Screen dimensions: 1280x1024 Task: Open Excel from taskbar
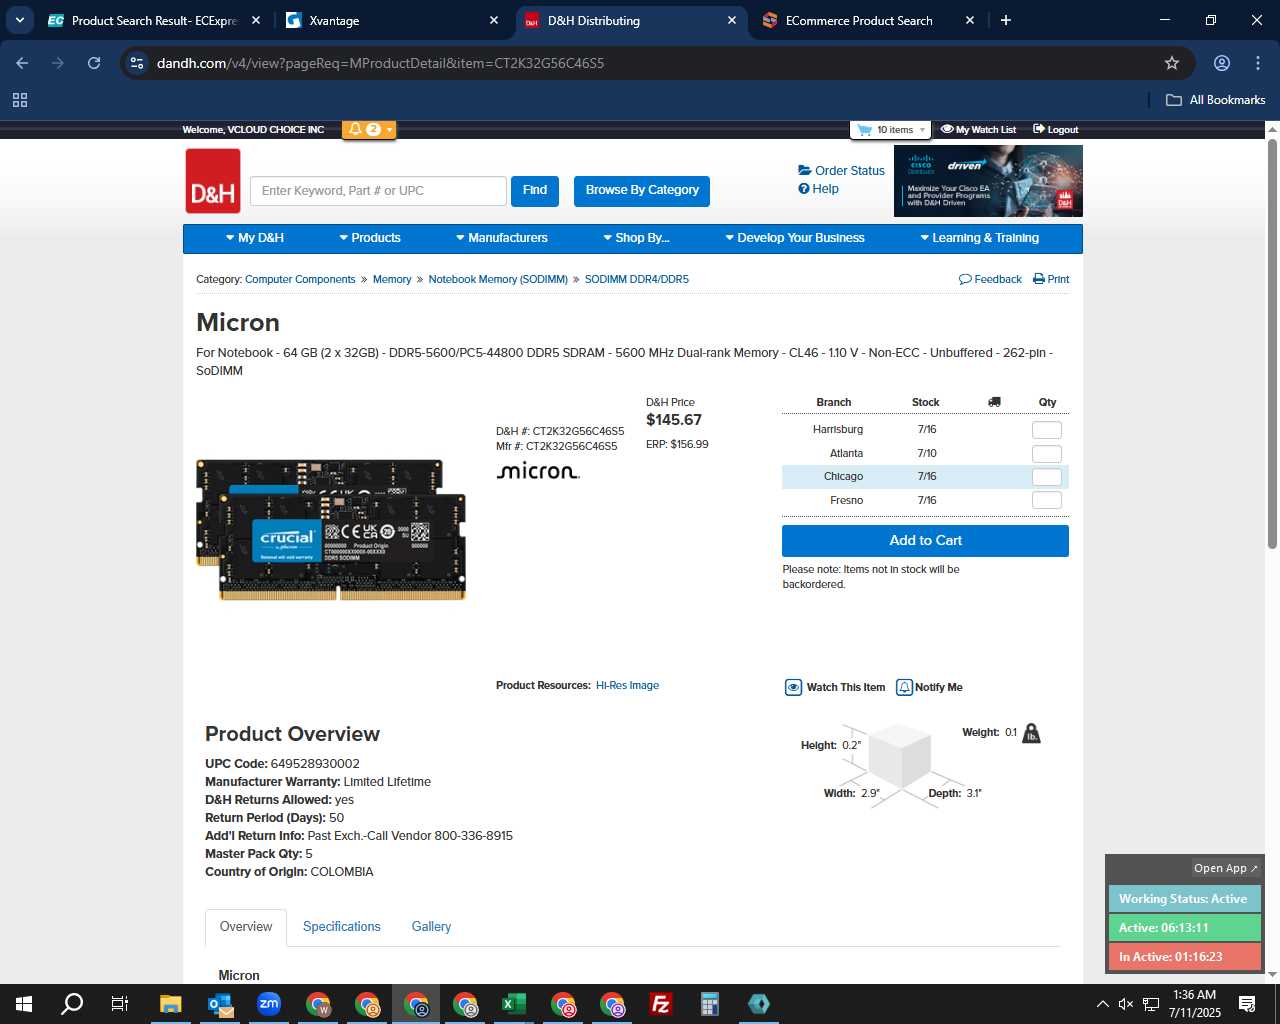tap(514, 1004)
